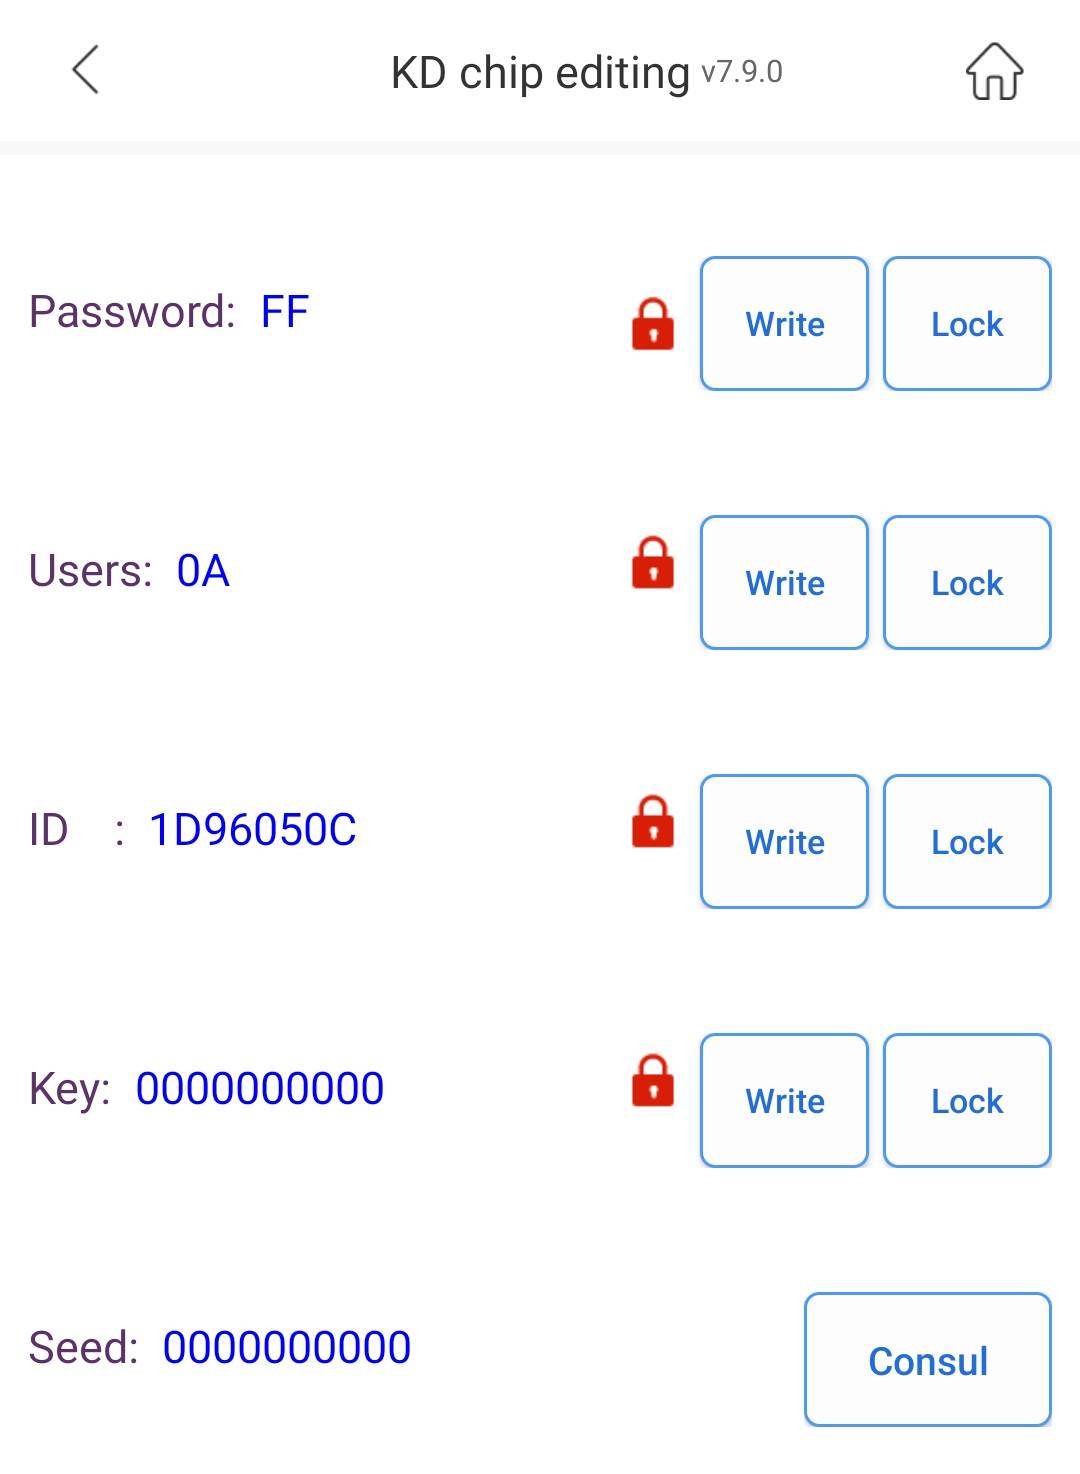Open the home screen via house icon
The width and height of the screenshot is (1080, 1474).
(994, 71)
